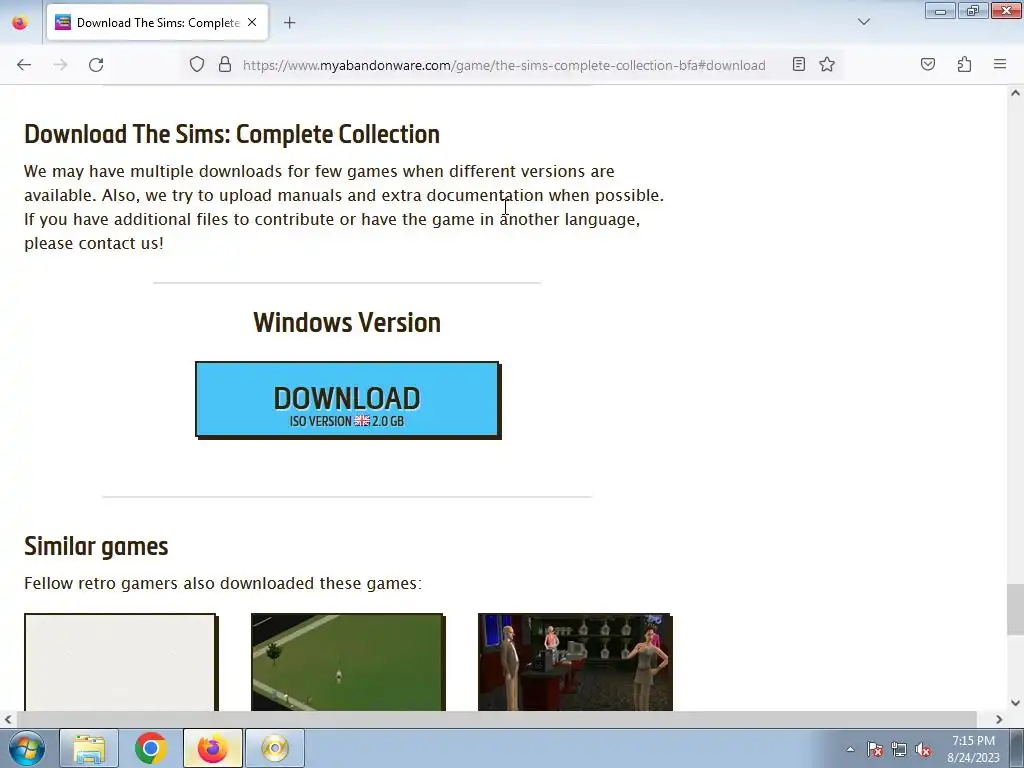1024x768 pixels.
Task: Open the Windows Start menu orb
Action: click(27, 748)
